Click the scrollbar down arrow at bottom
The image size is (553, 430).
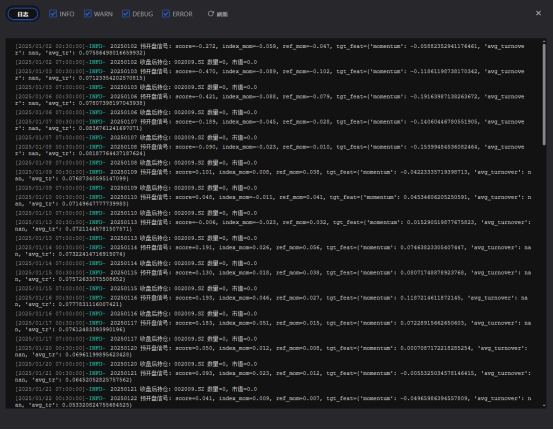click(544, 405)
